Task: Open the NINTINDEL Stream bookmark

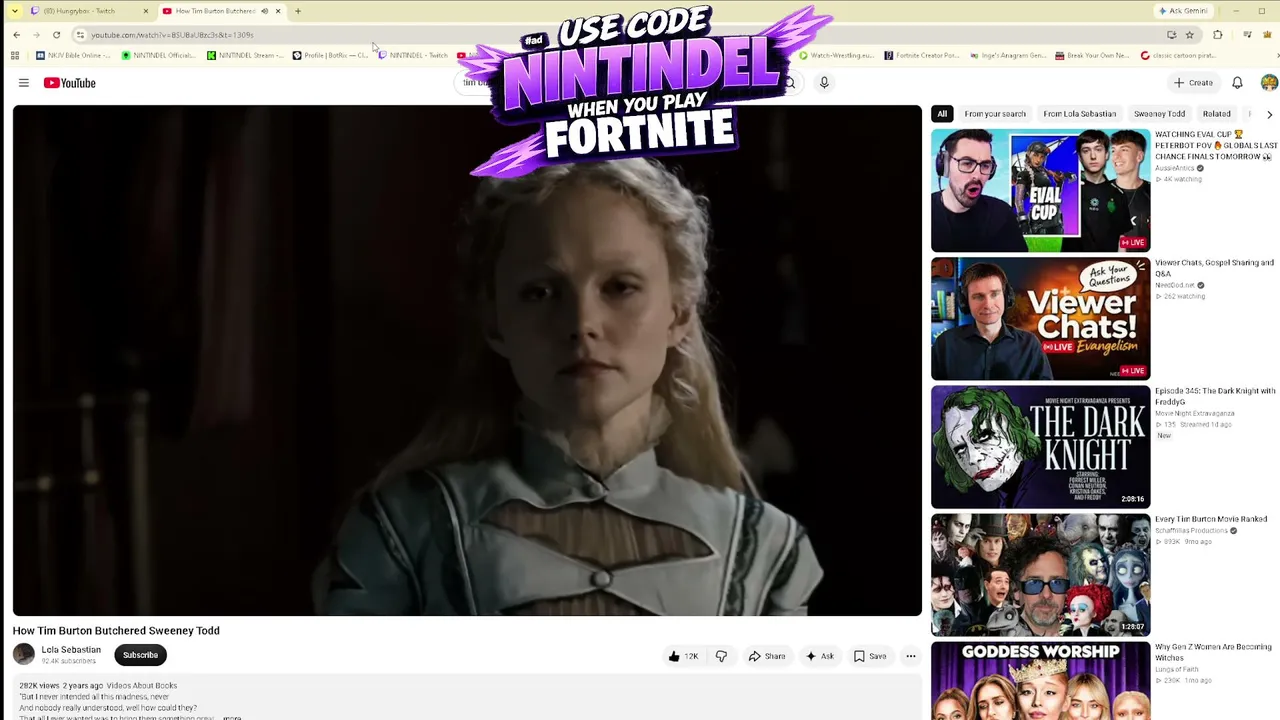Action: [245, 55]
